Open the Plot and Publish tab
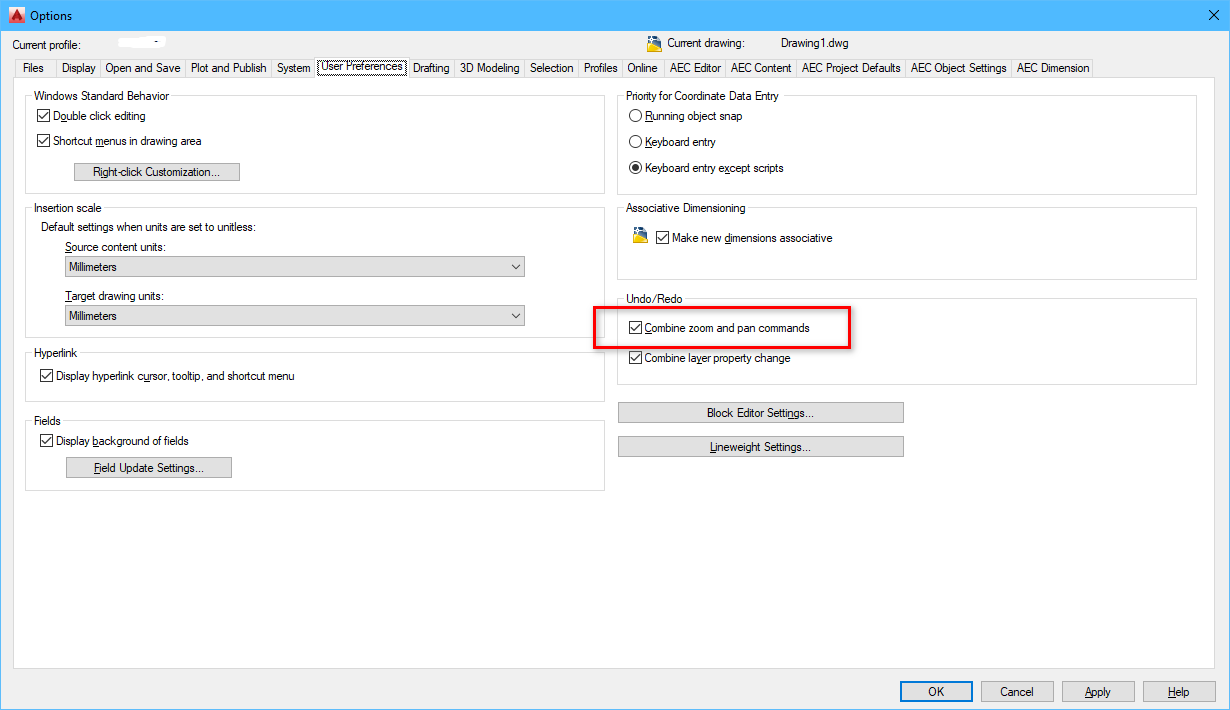 coord(228,68)
